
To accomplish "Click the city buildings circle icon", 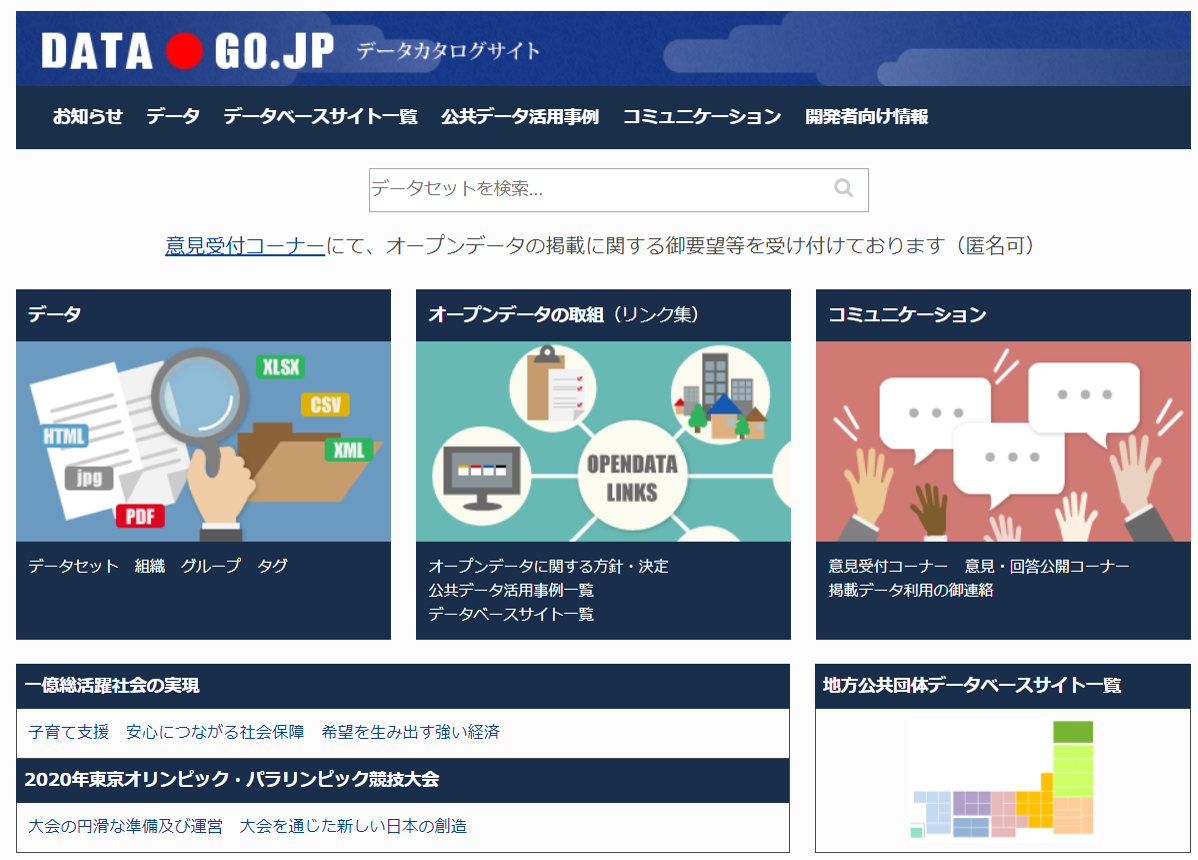I will [720, 396].
